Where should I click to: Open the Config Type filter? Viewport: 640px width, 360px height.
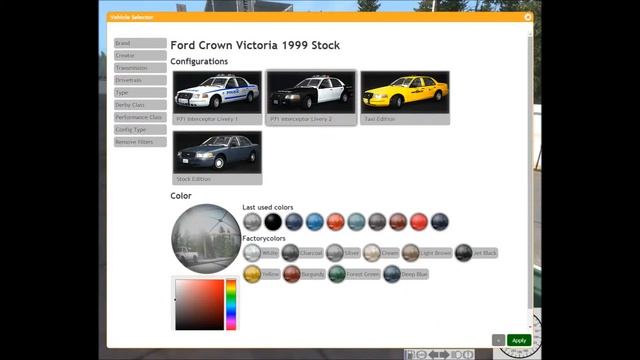point(140,129)
